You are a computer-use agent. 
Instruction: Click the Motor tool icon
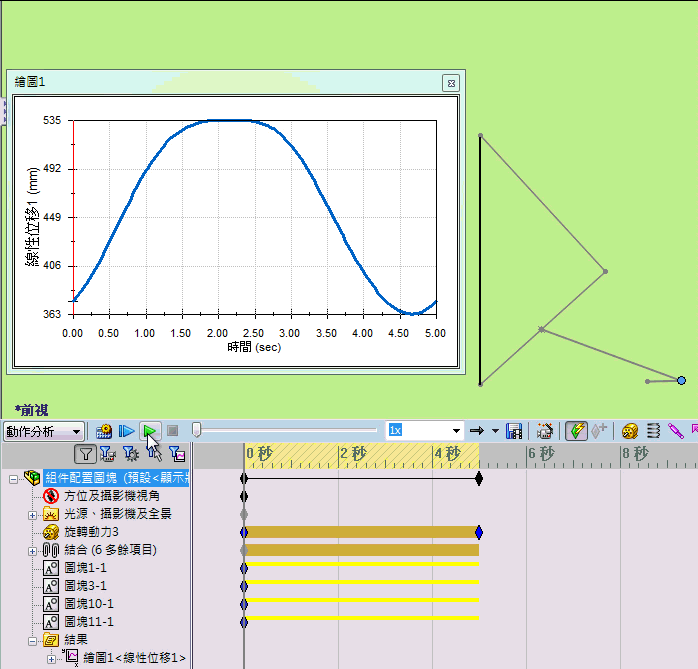tap(629, 431)
